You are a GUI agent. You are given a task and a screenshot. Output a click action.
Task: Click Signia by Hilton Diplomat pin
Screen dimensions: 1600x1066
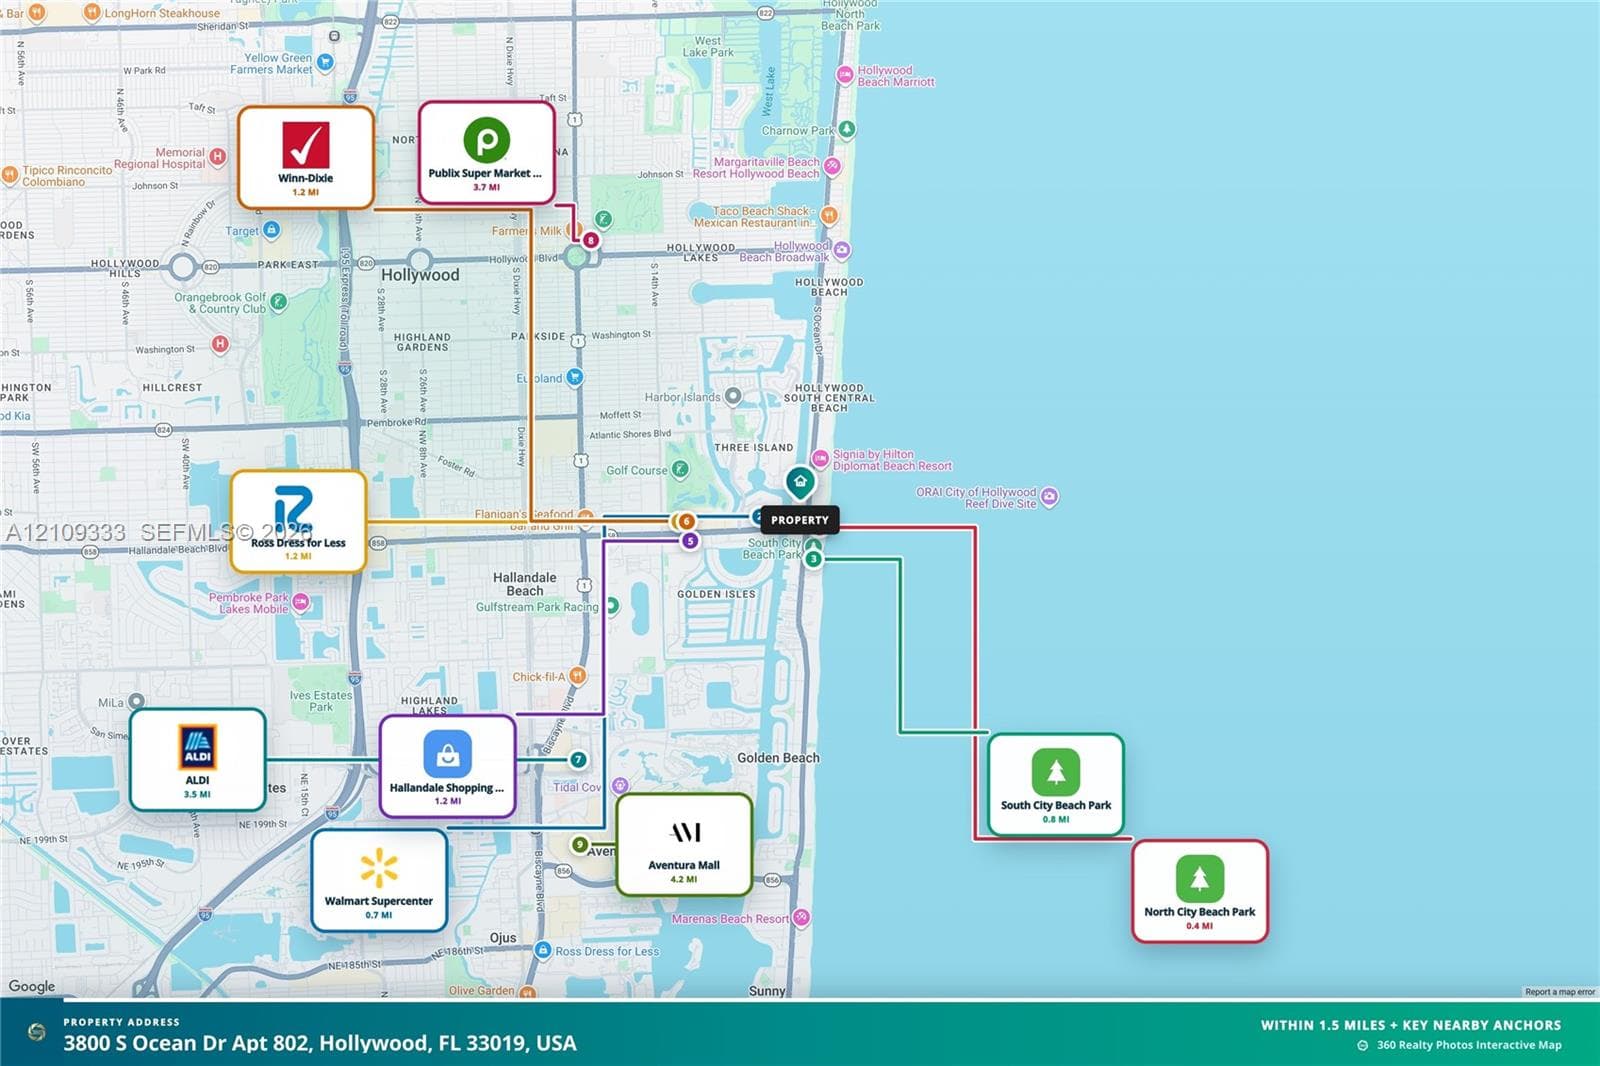(820, 459)
